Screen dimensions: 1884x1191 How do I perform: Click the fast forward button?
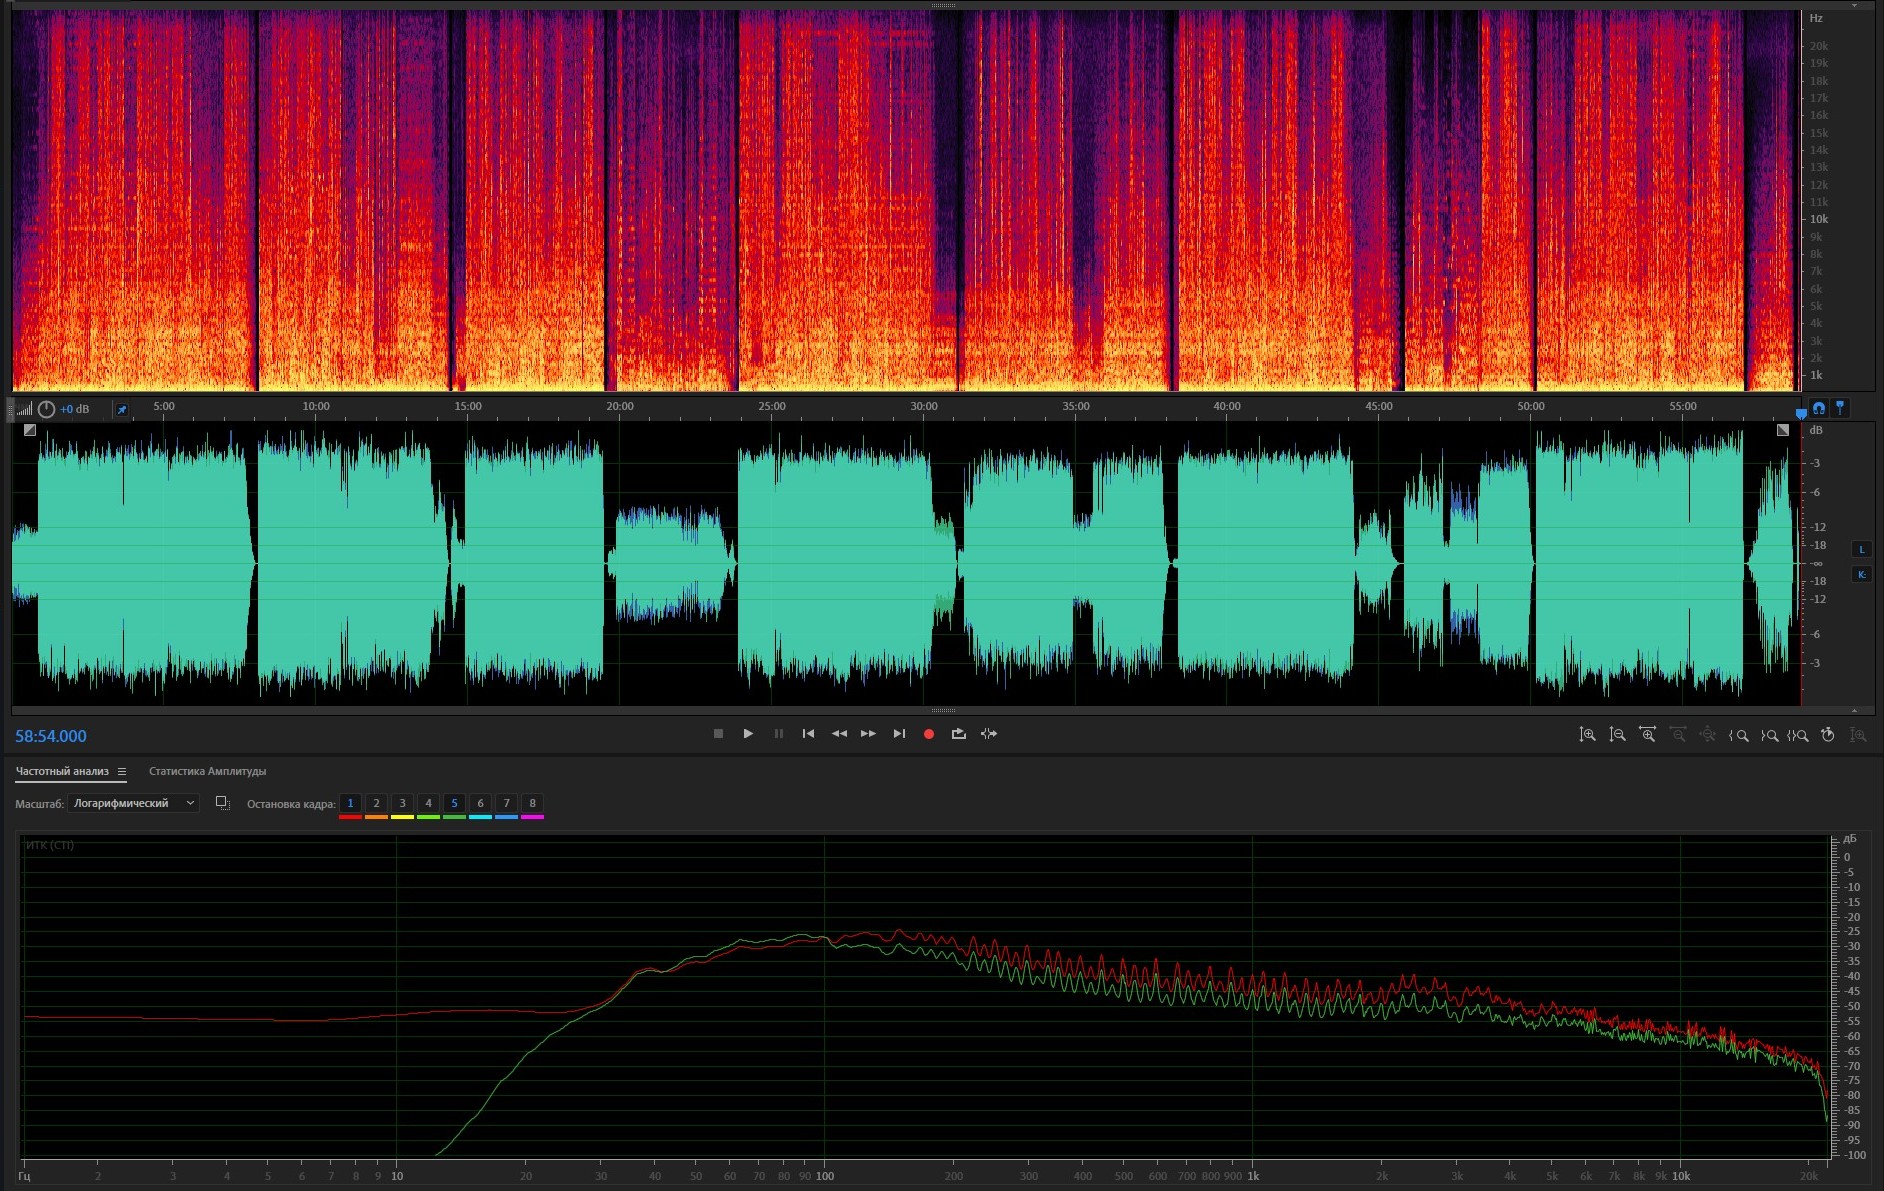pyautogui.click(x=868, y=734)
